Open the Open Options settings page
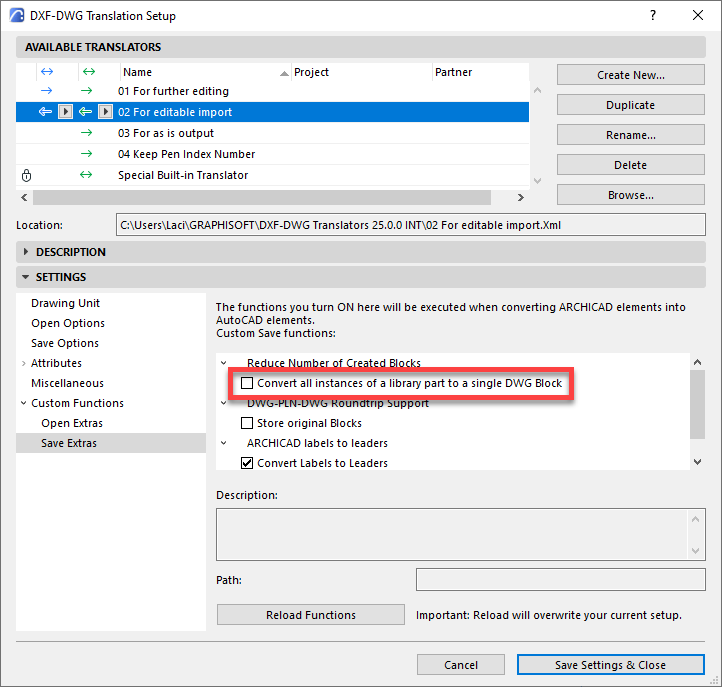Viewport: 722px width, 687px height. (x=68, y=323)
